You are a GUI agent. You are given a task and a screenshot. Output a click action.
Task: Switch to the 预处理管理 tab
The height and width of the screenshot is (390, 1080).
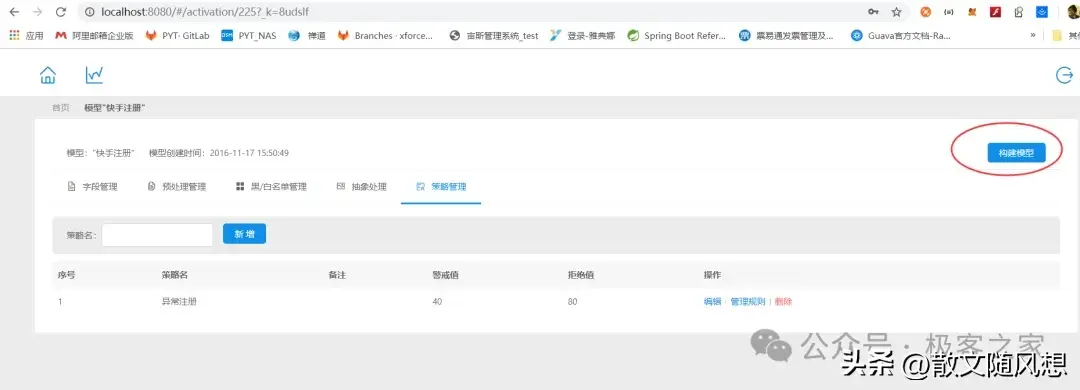click(x=177, y=187)
